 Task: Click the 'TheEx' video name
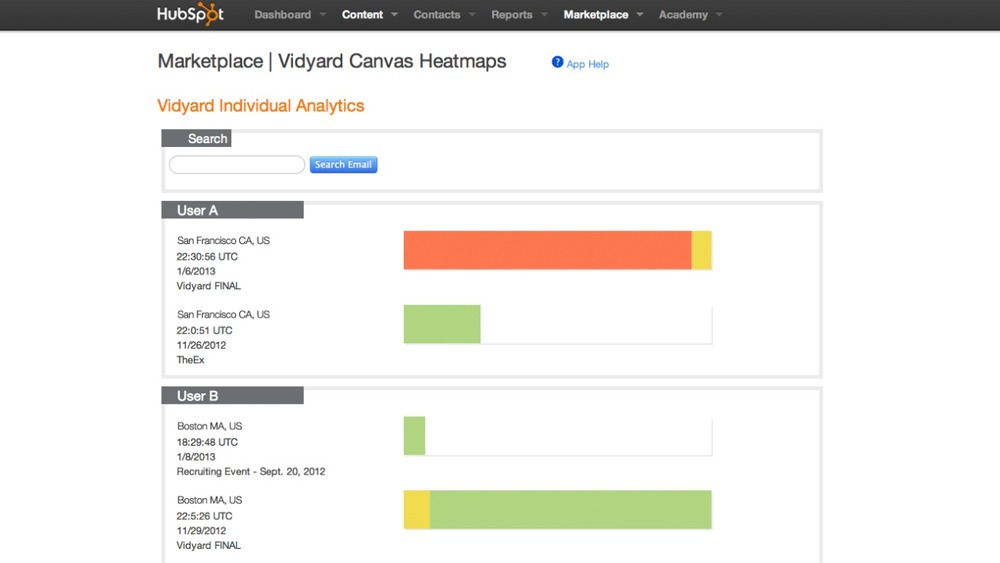pyautogui.click(x=191, y=360)
